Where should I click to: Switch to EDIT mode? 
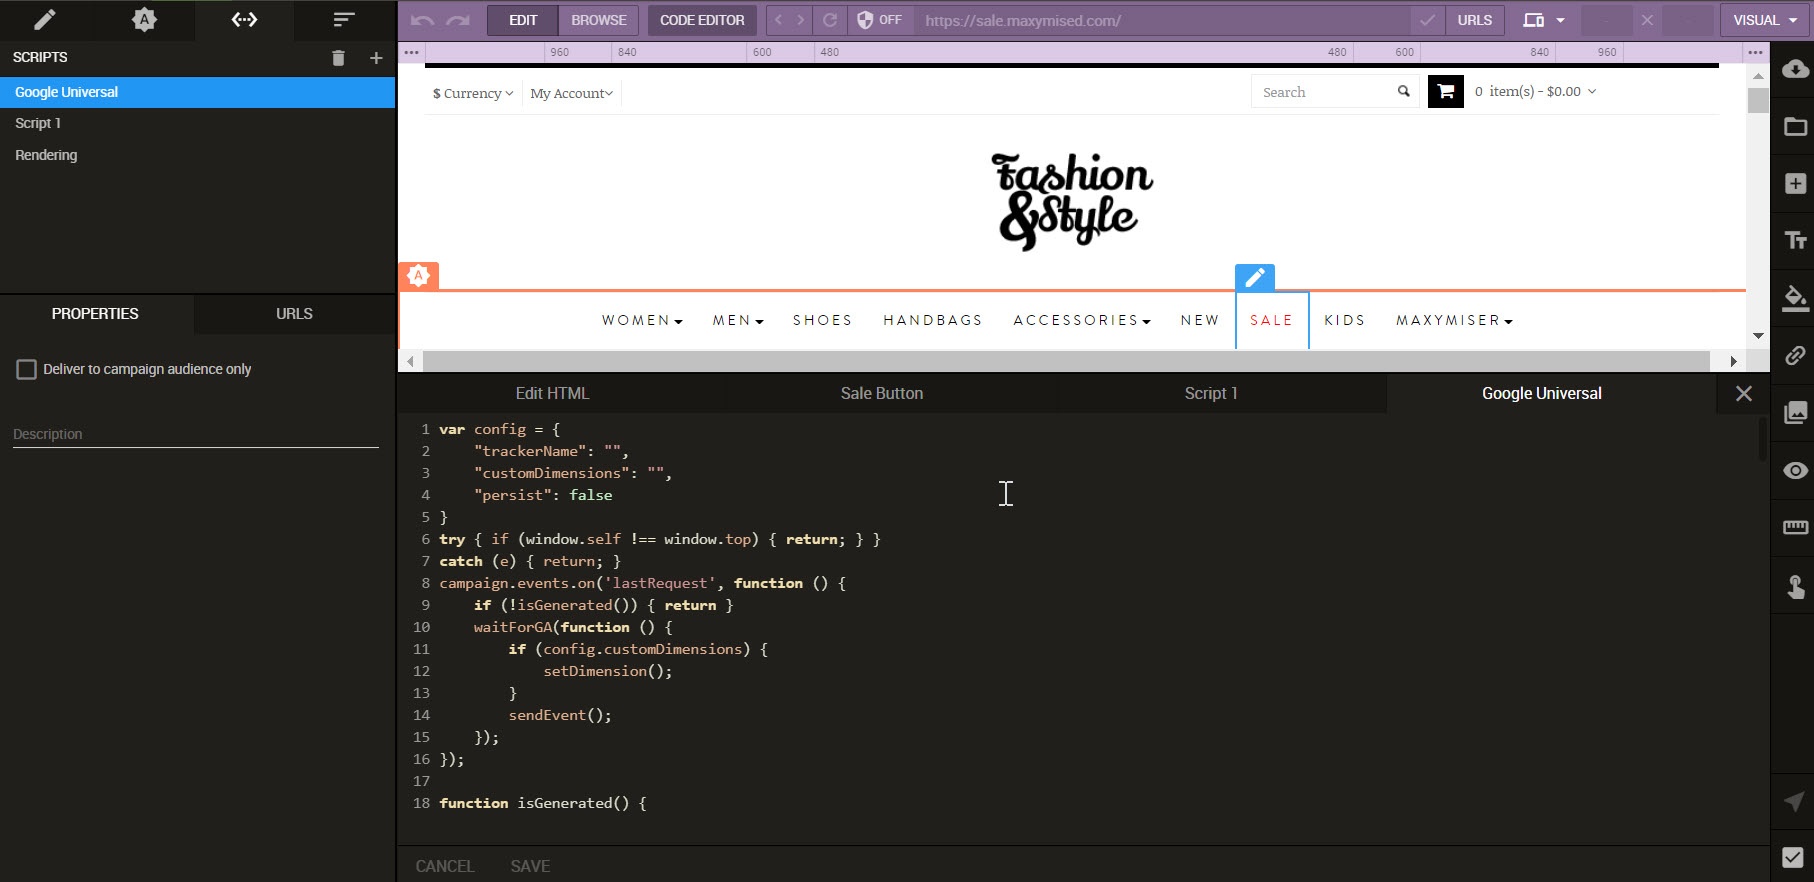[523, 20]
